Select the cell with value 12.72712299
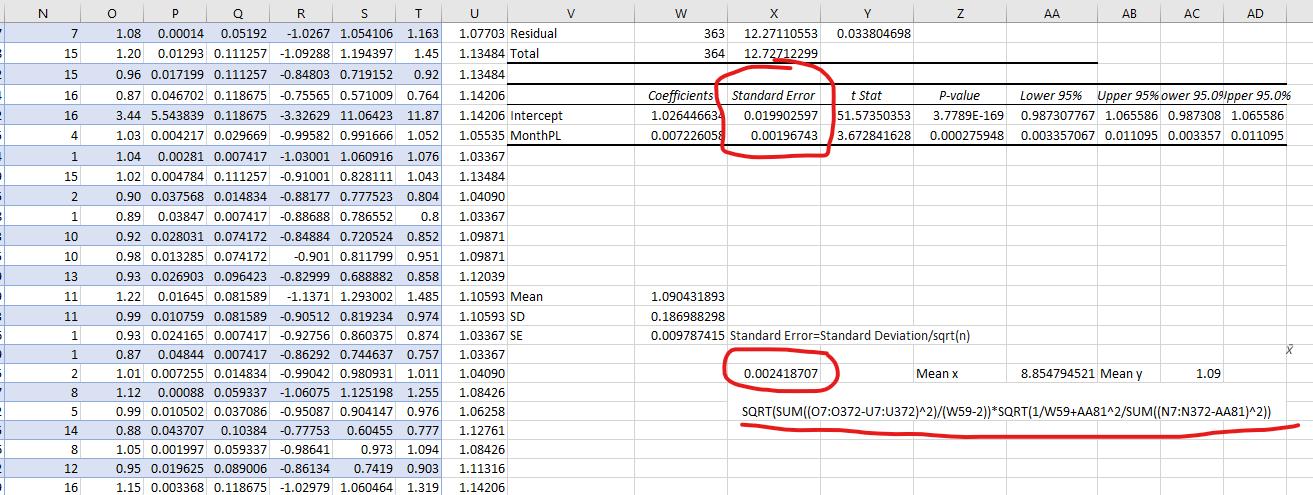Screen dimensions: 1313x495 tap(774, 53)
